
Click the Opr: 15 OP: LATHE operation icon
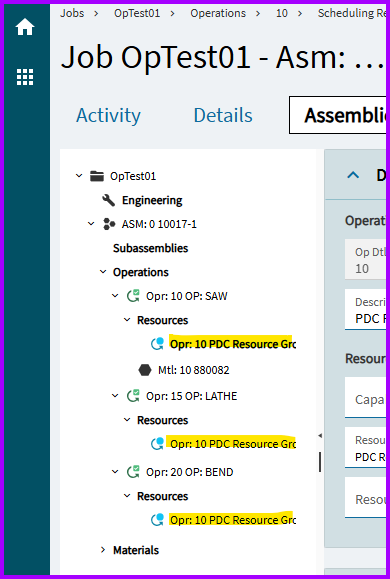click(133, 396)
